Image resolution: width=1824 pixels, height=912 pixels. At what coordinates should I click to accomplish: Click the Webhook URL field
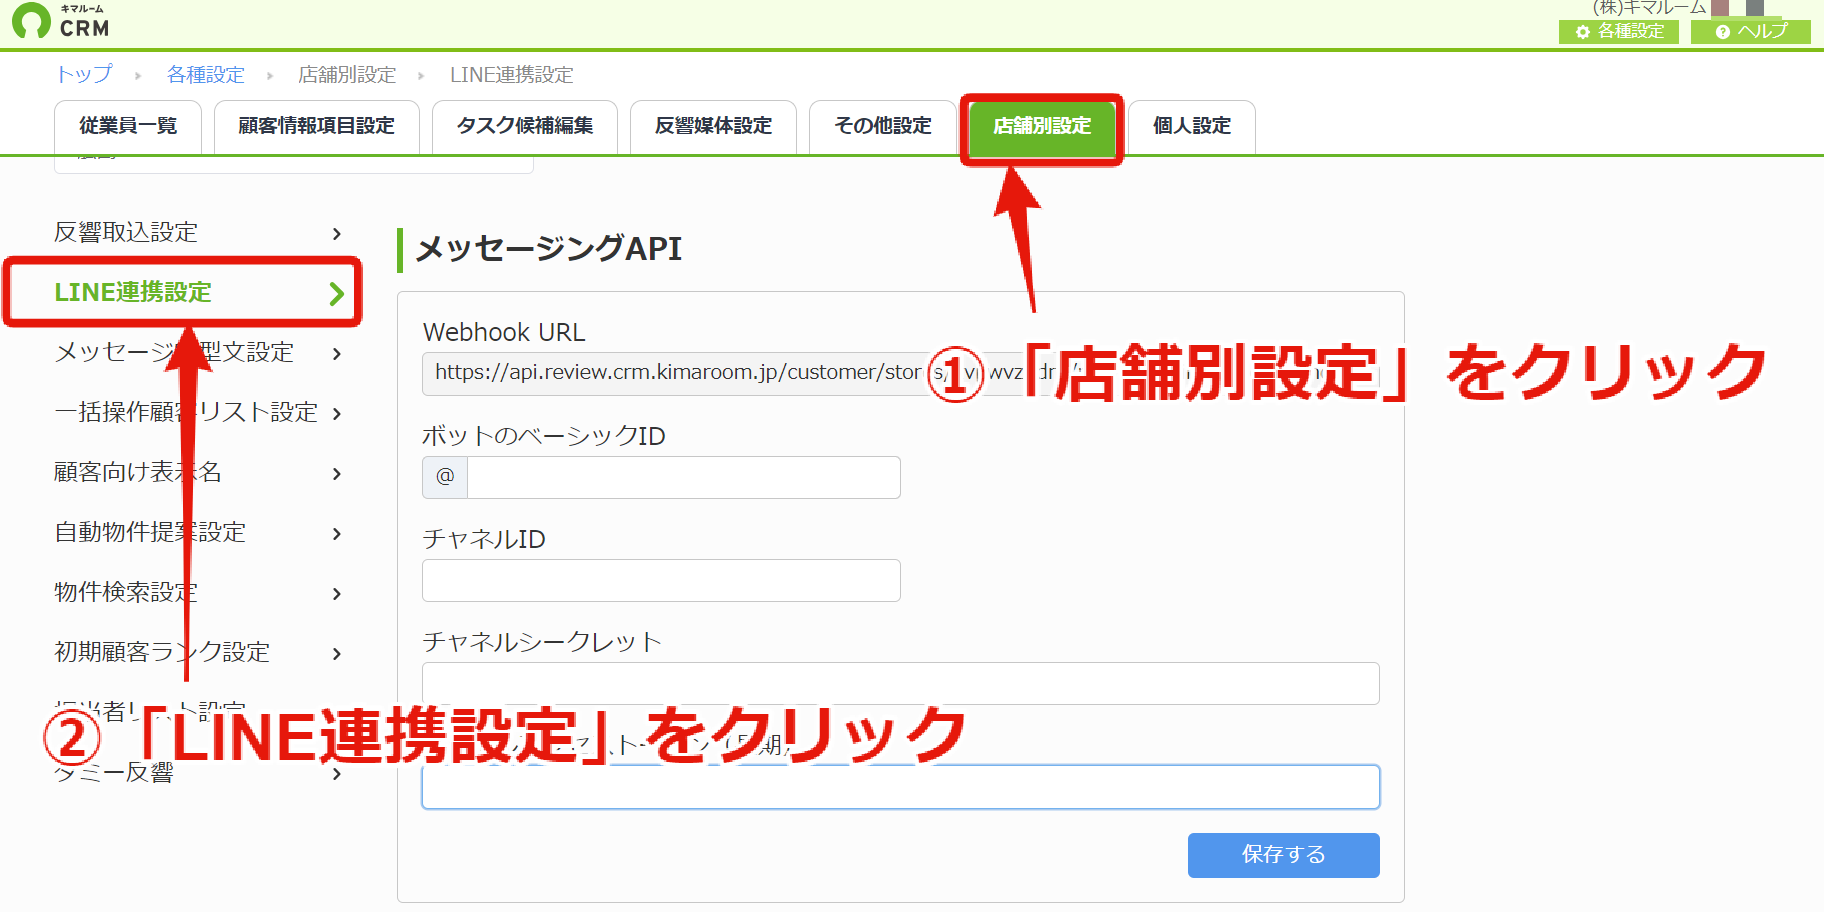coord(901,373)
